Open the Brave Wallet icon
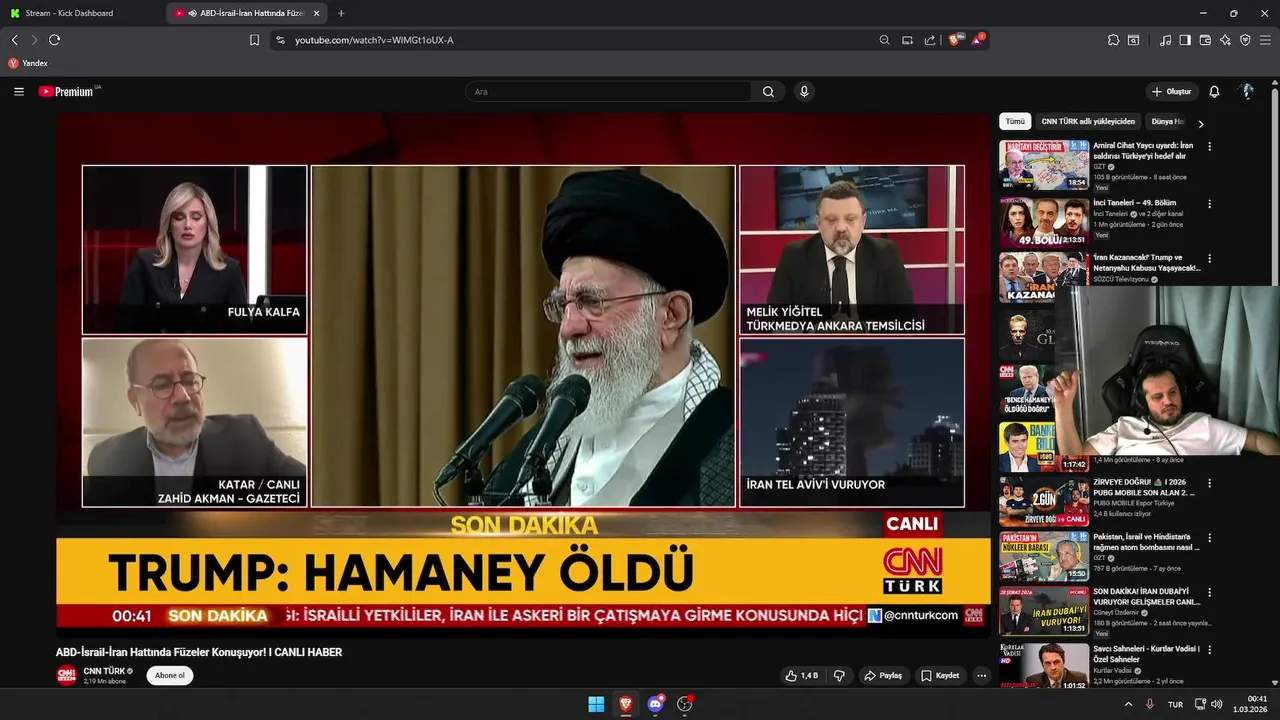This screenshot has width=1280, height=720. tap(1205, 40)
